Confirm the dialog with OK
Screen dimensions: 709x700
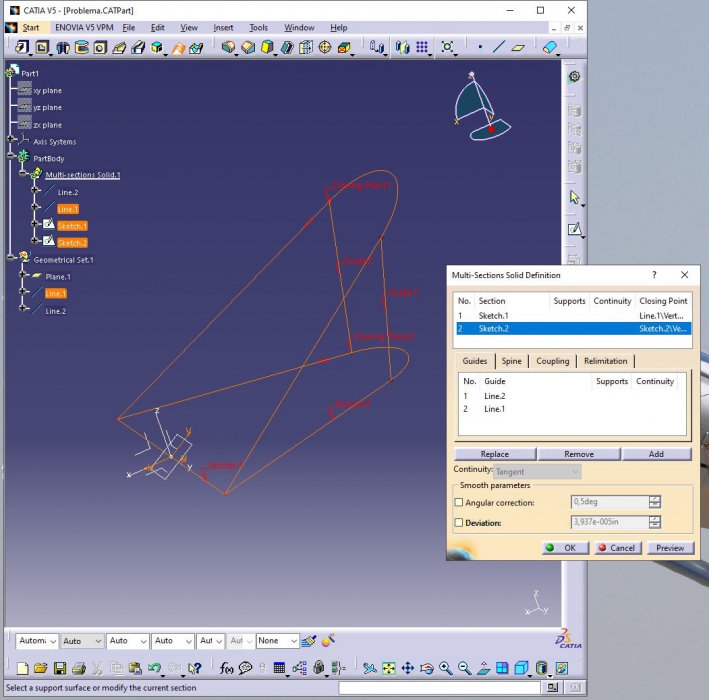pos(565,548)
